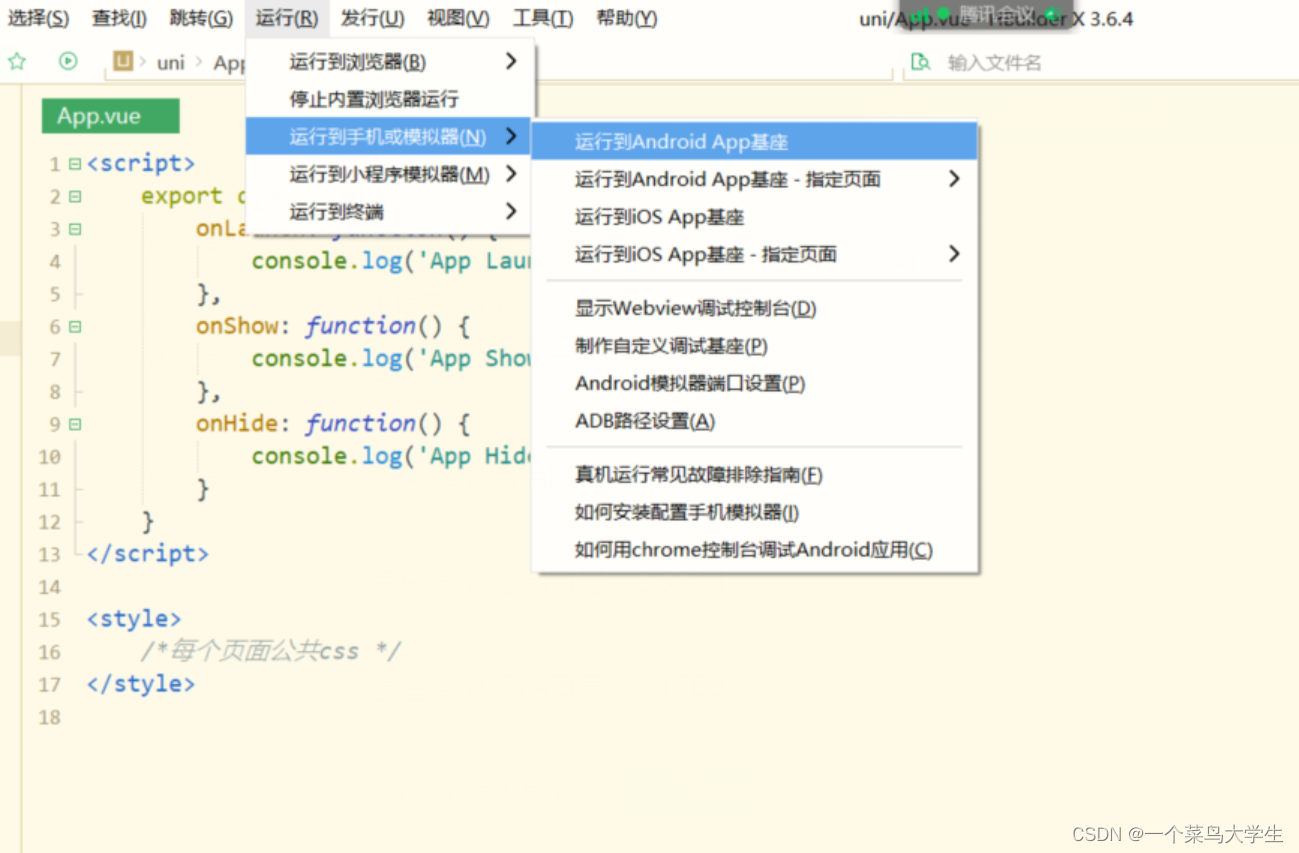The image size is (1299, 853).
Task: Open 运行到Android App基座 - 指定页面 submenu
Action: tap(755, 179)
